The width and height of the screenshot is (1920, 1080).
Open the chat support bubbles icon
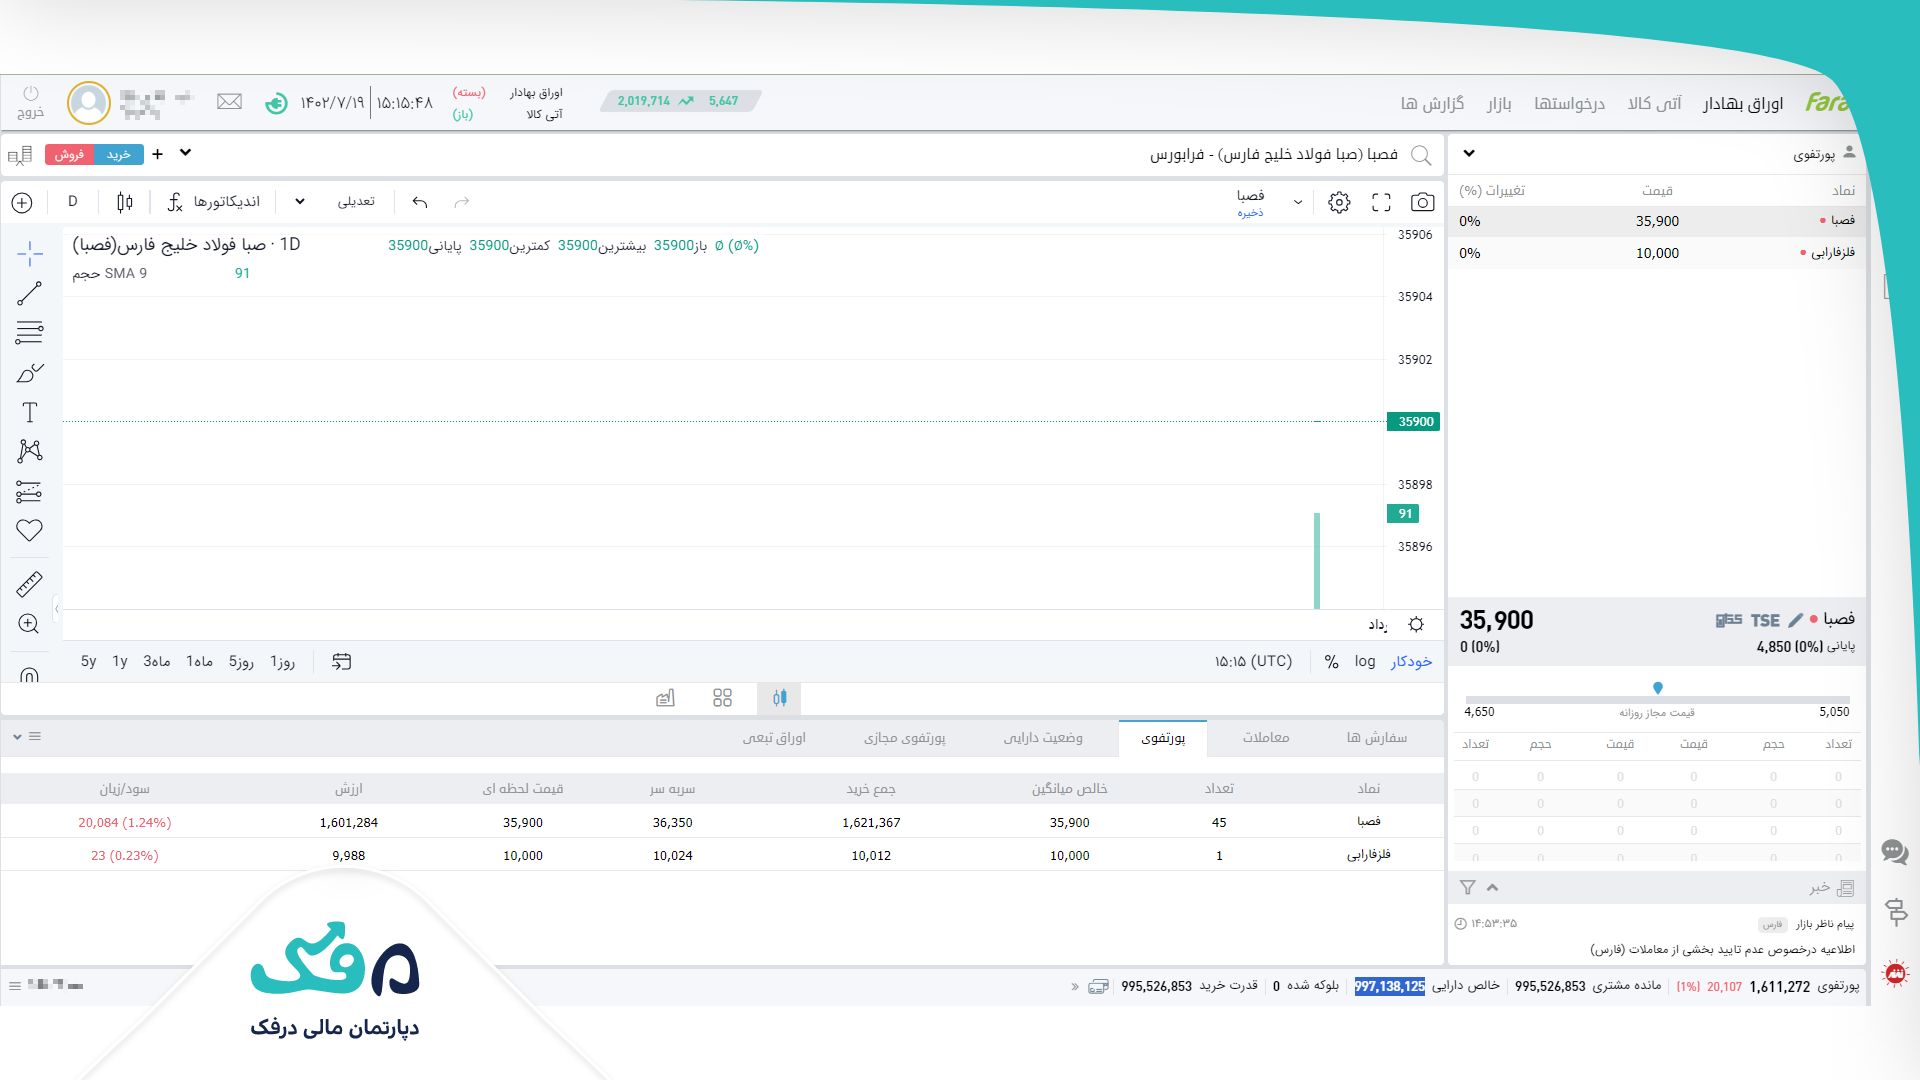[x=1894, y=852]
